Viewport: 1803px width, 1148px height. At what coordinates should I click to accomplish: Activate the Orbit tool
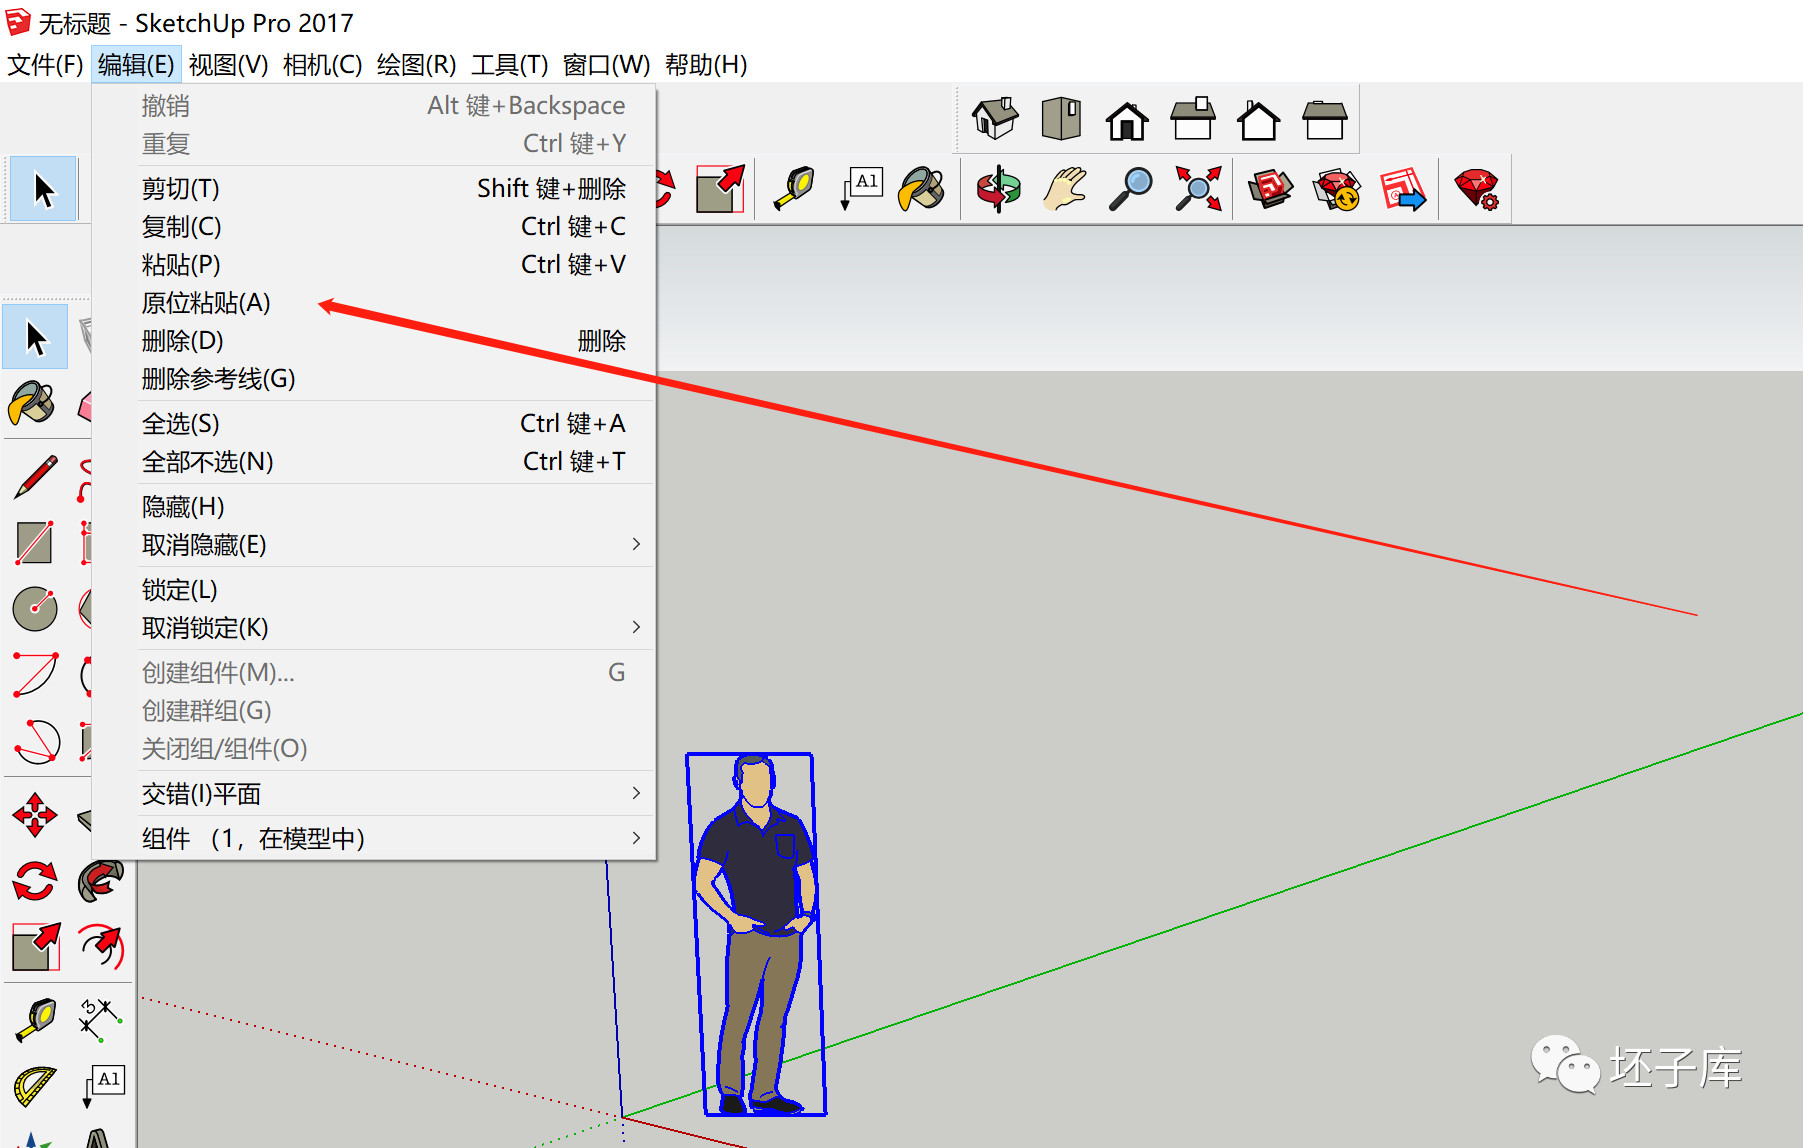(998, 189)
